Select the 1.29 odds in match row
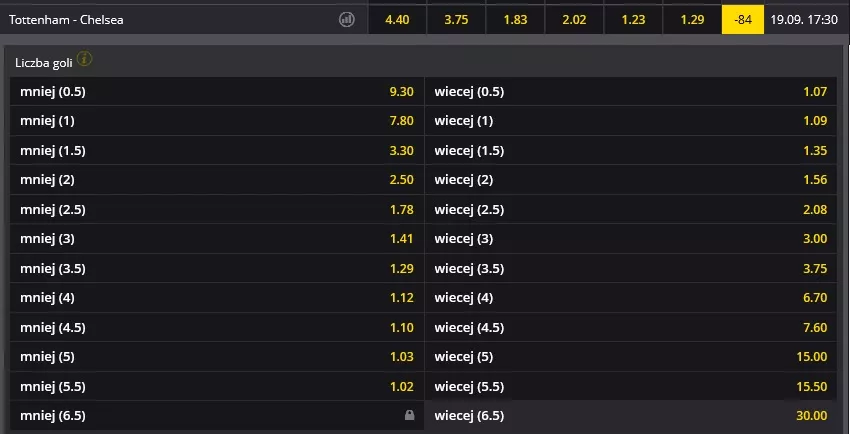This screenshot has height=434, width=850. pos(692,20)
